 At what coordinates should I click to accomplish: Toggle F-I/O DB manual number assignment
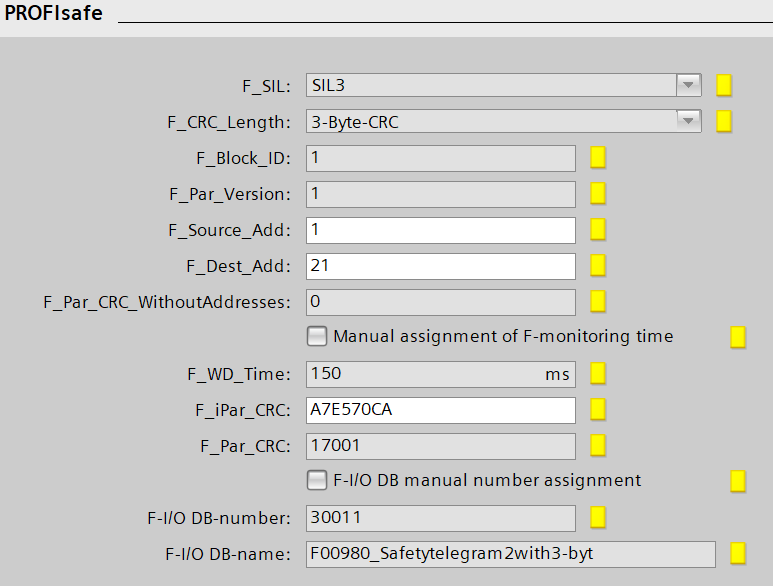(317, 480)
